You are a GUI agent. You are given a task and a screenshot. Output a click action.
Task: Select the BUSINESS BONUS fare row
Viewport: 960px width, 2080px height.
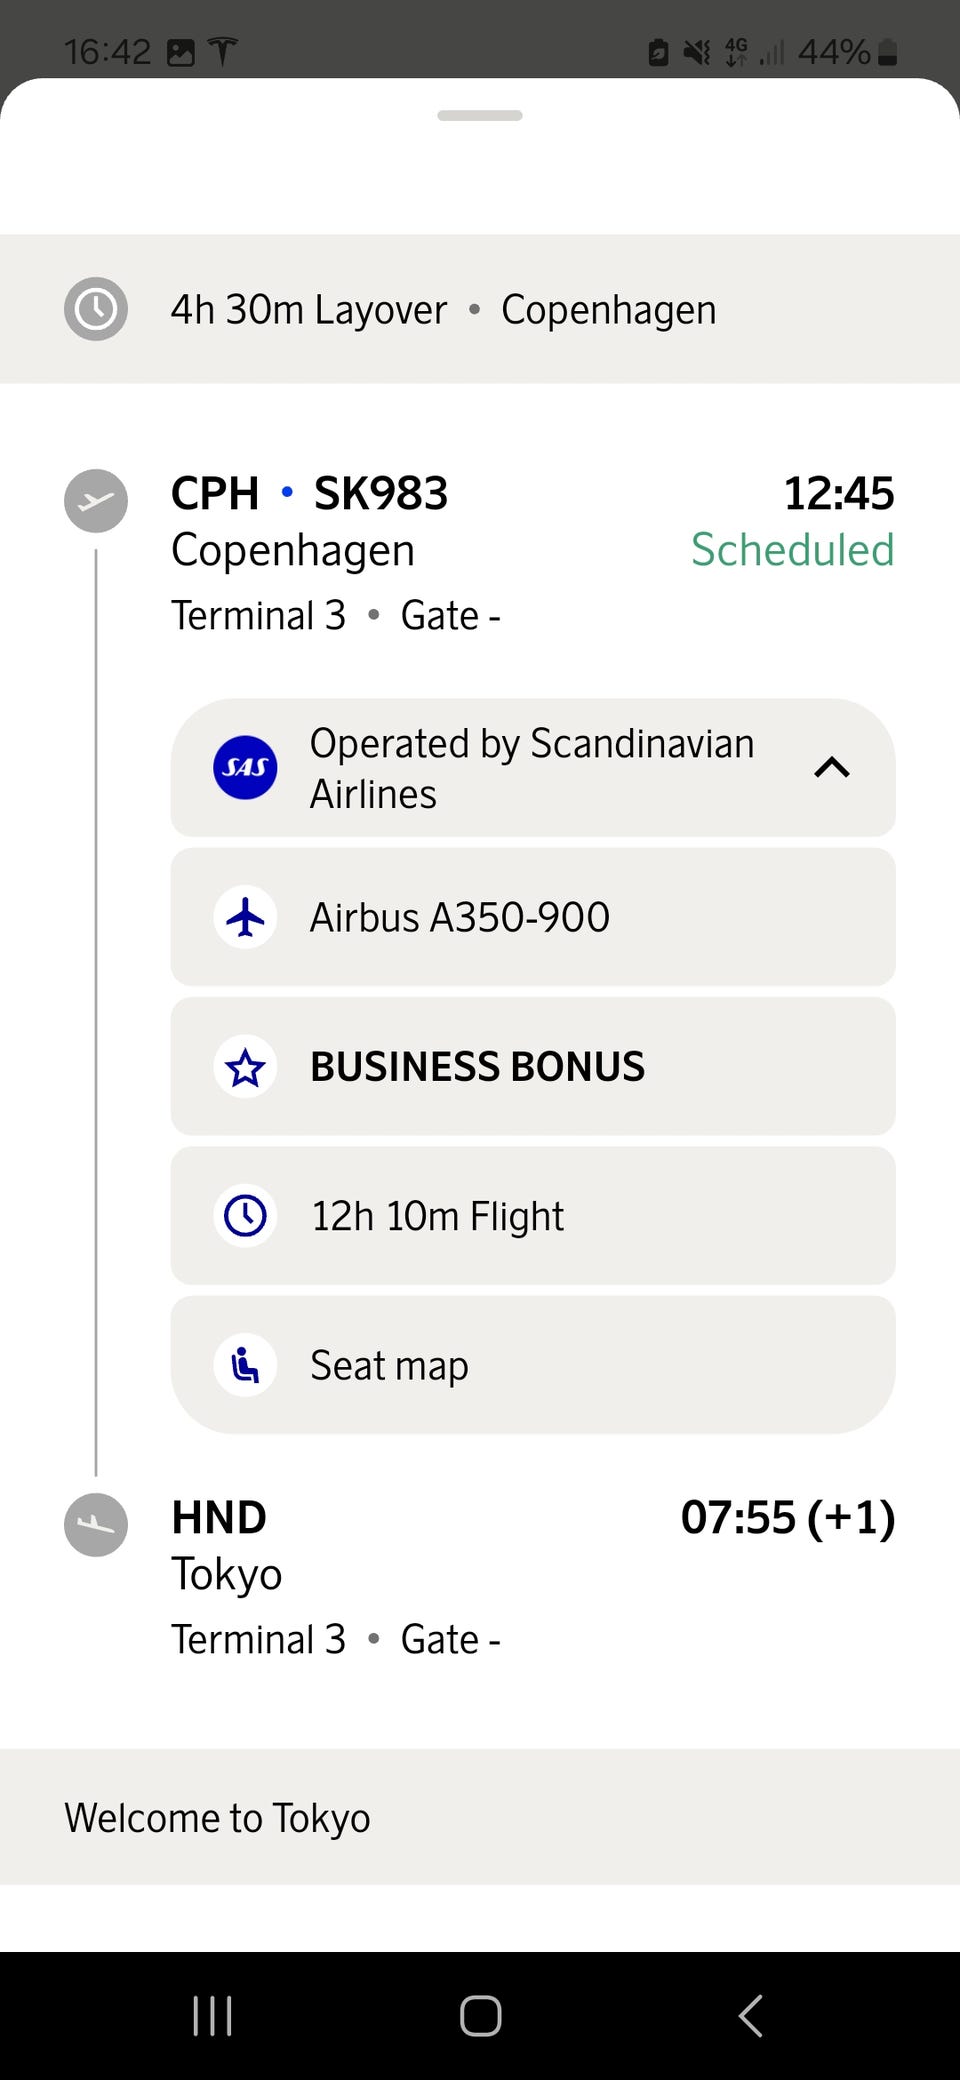coord(532,1067)
